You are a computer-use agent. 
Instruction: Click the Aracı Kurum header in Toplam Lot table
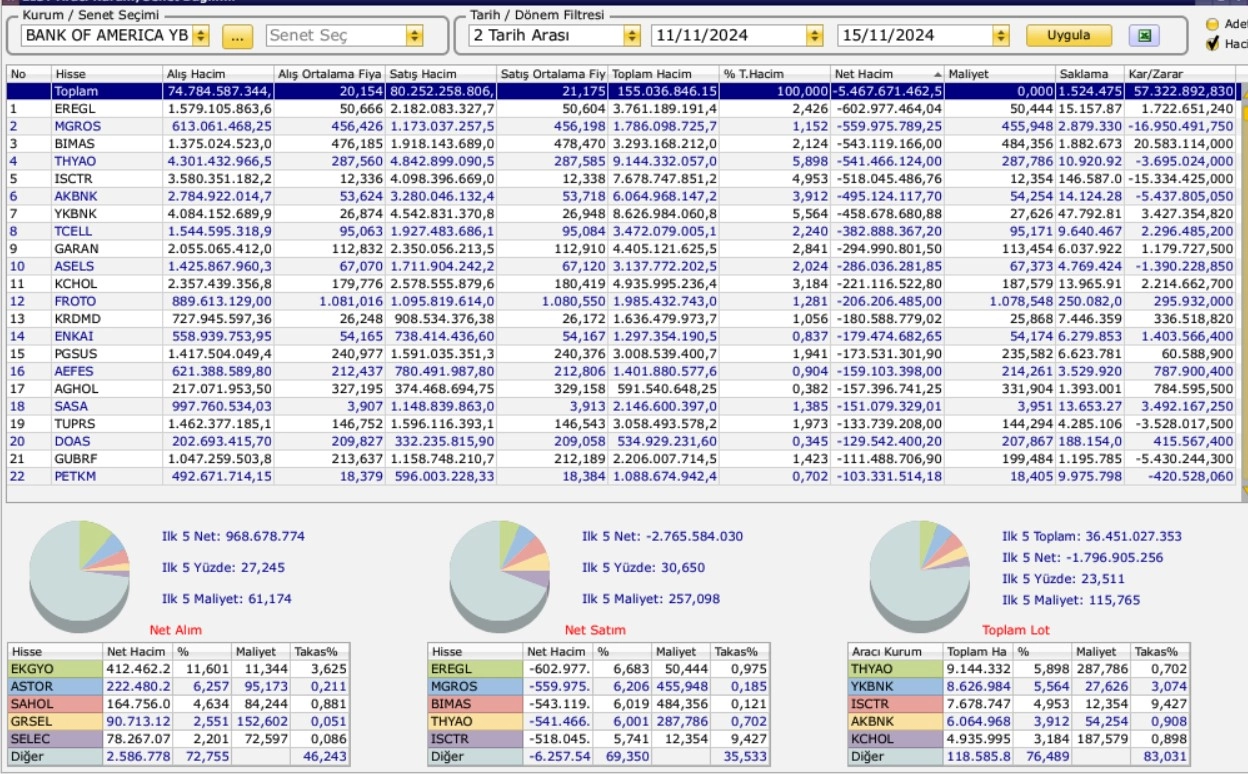[895, 651]
